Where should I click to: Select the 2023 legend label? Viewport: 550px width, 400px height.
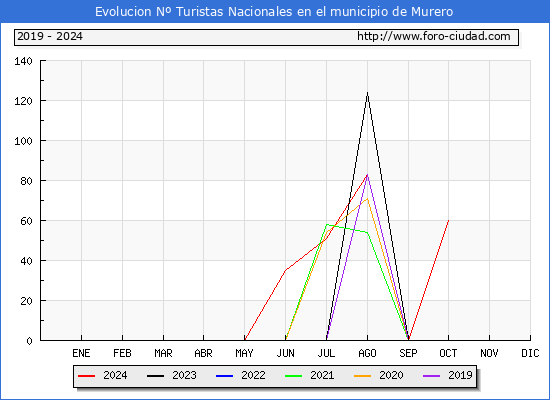[184, 375]
